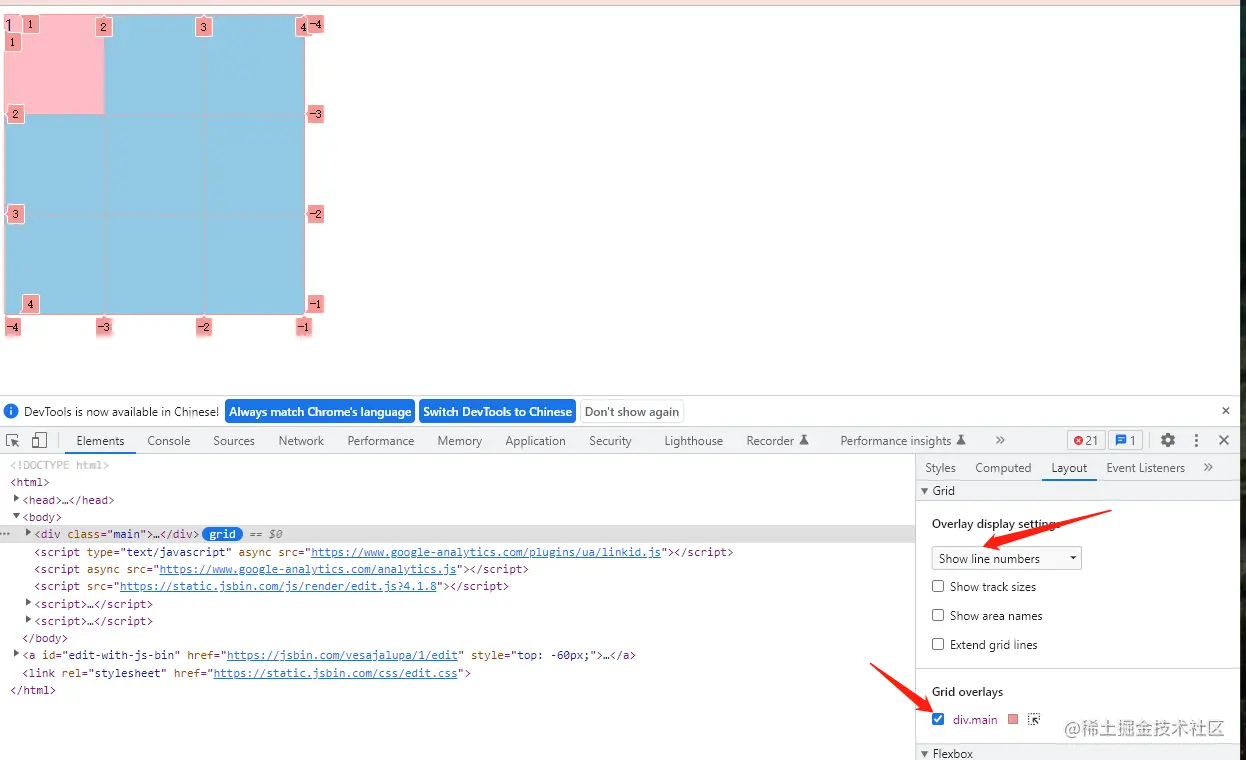Viewport: 1246px width, 760px height.
Task: Open the div.main overlay color swatch
Action: point(1013,719)
